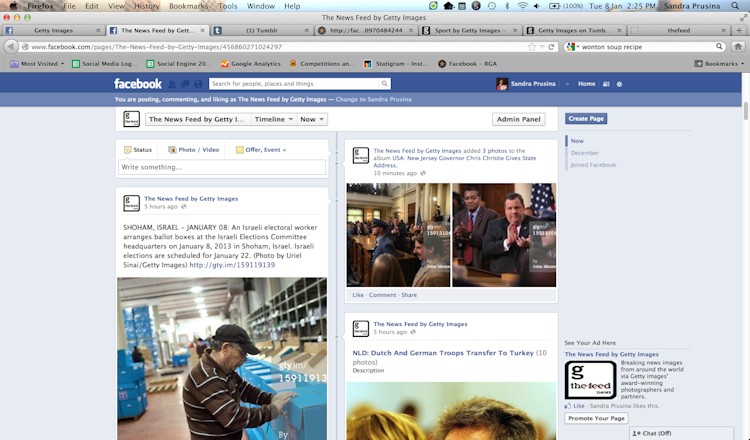This screenshot has width=750, height=440.
Task: Open the notifications globe icon
Action: (198, 84)
